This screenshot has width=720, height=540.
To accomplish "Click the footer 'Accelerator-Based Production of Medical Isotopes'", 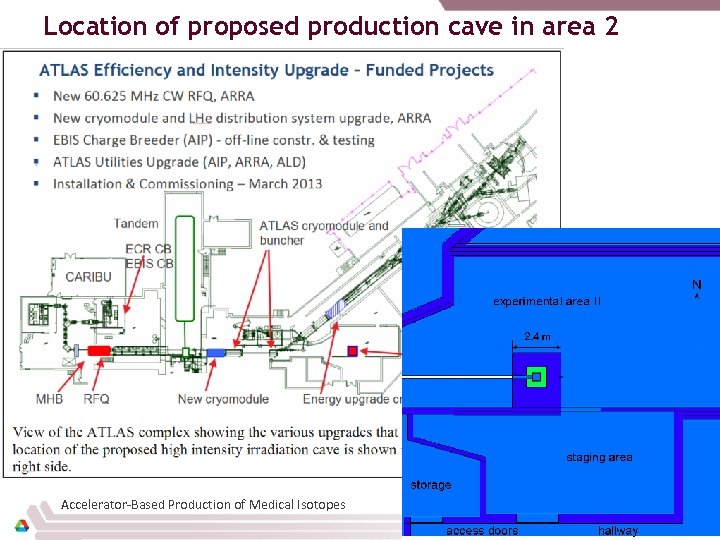I will [x=203, y=505].
